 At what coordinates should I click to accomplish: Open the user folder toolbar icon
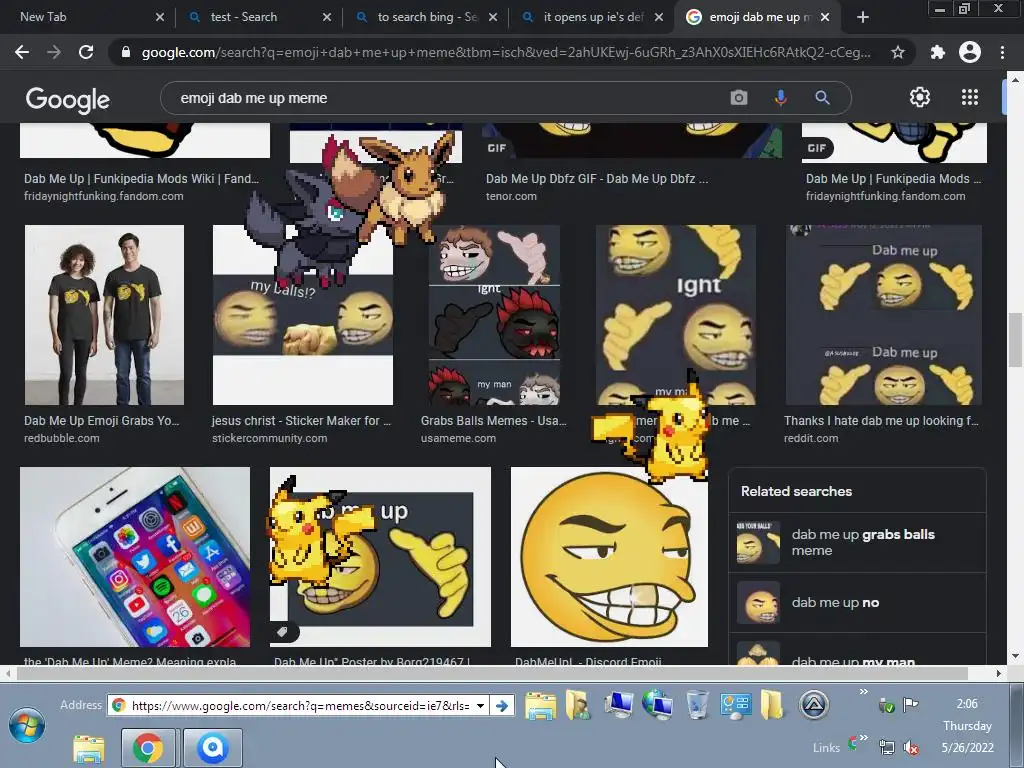(578, 705)
